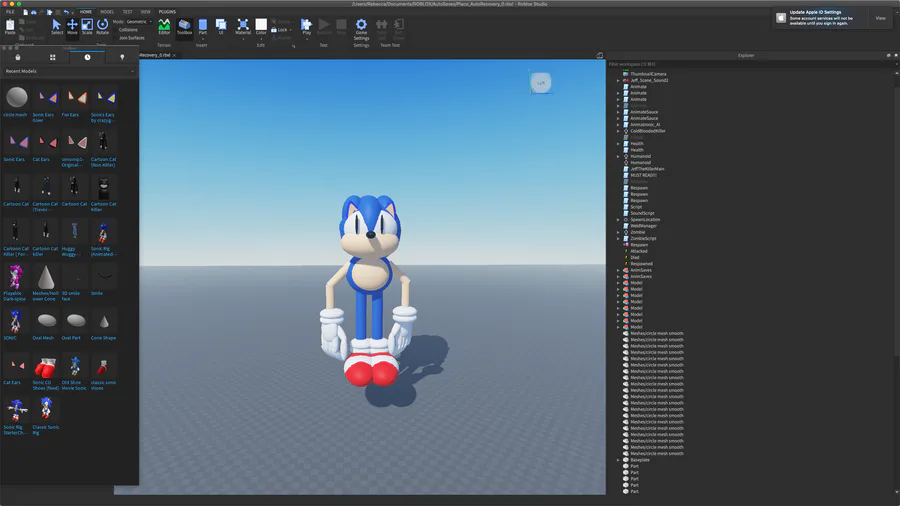This screenshot has height=506, width=900.
Task: Insert the Cone Shape model
Action: click(104, 325)
